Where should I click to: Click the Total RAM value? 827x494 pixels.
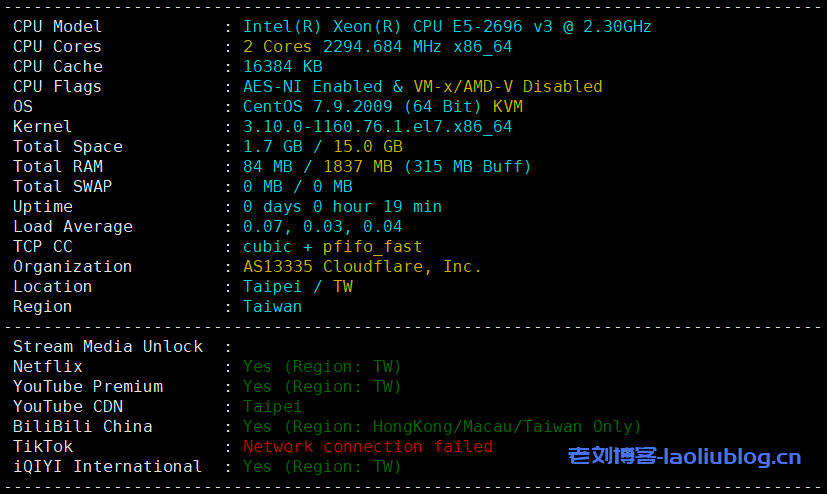[387, 167]
